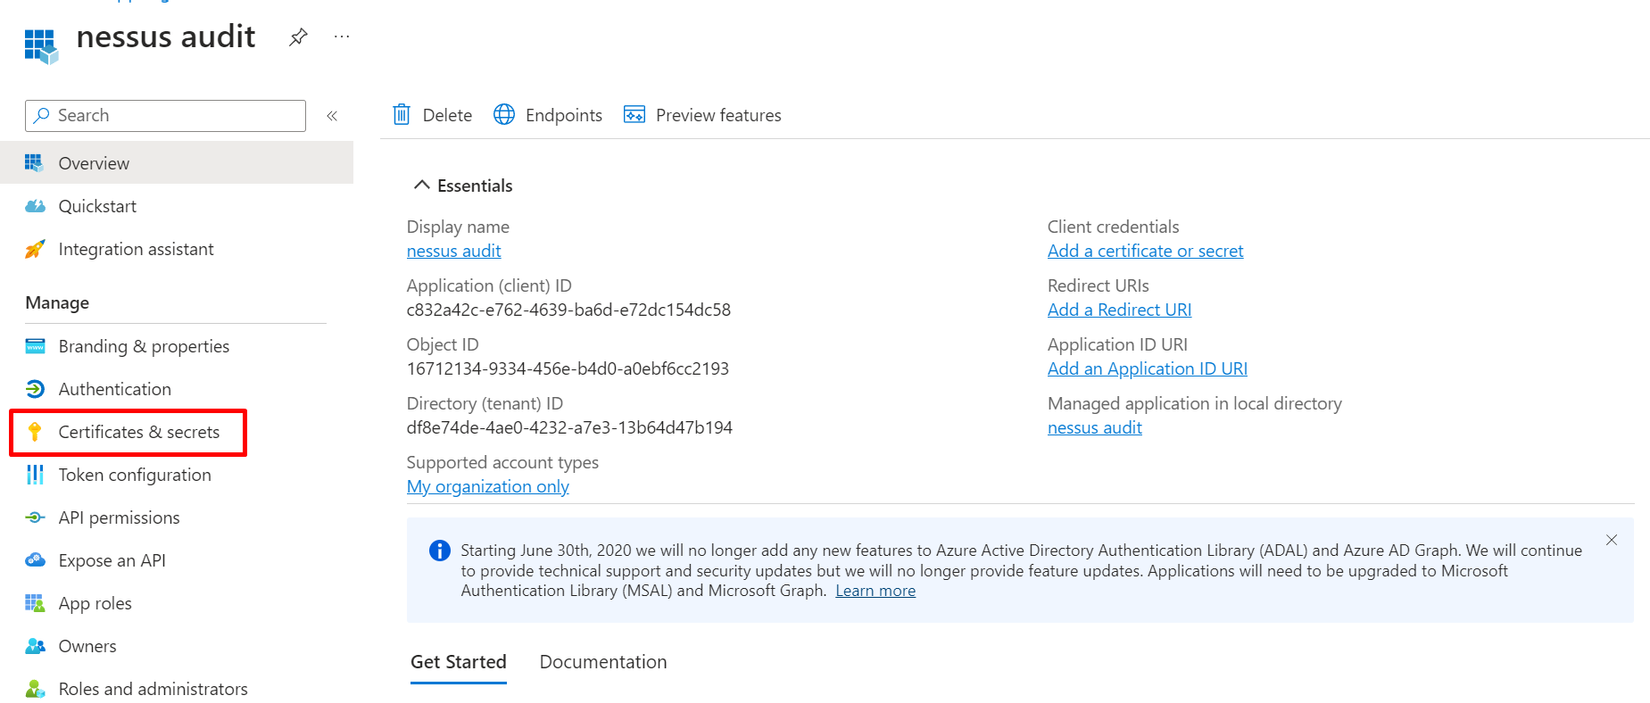Viewport: 1650px width, 703px height.
Task: Open My organization only link
Action: point(488,487)
